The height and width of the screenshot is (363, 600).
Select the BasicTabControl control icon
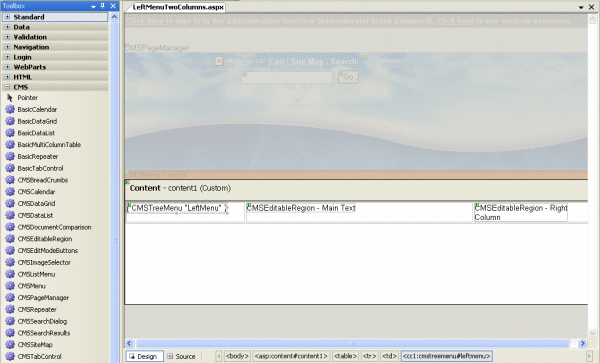tap(10, 168)
